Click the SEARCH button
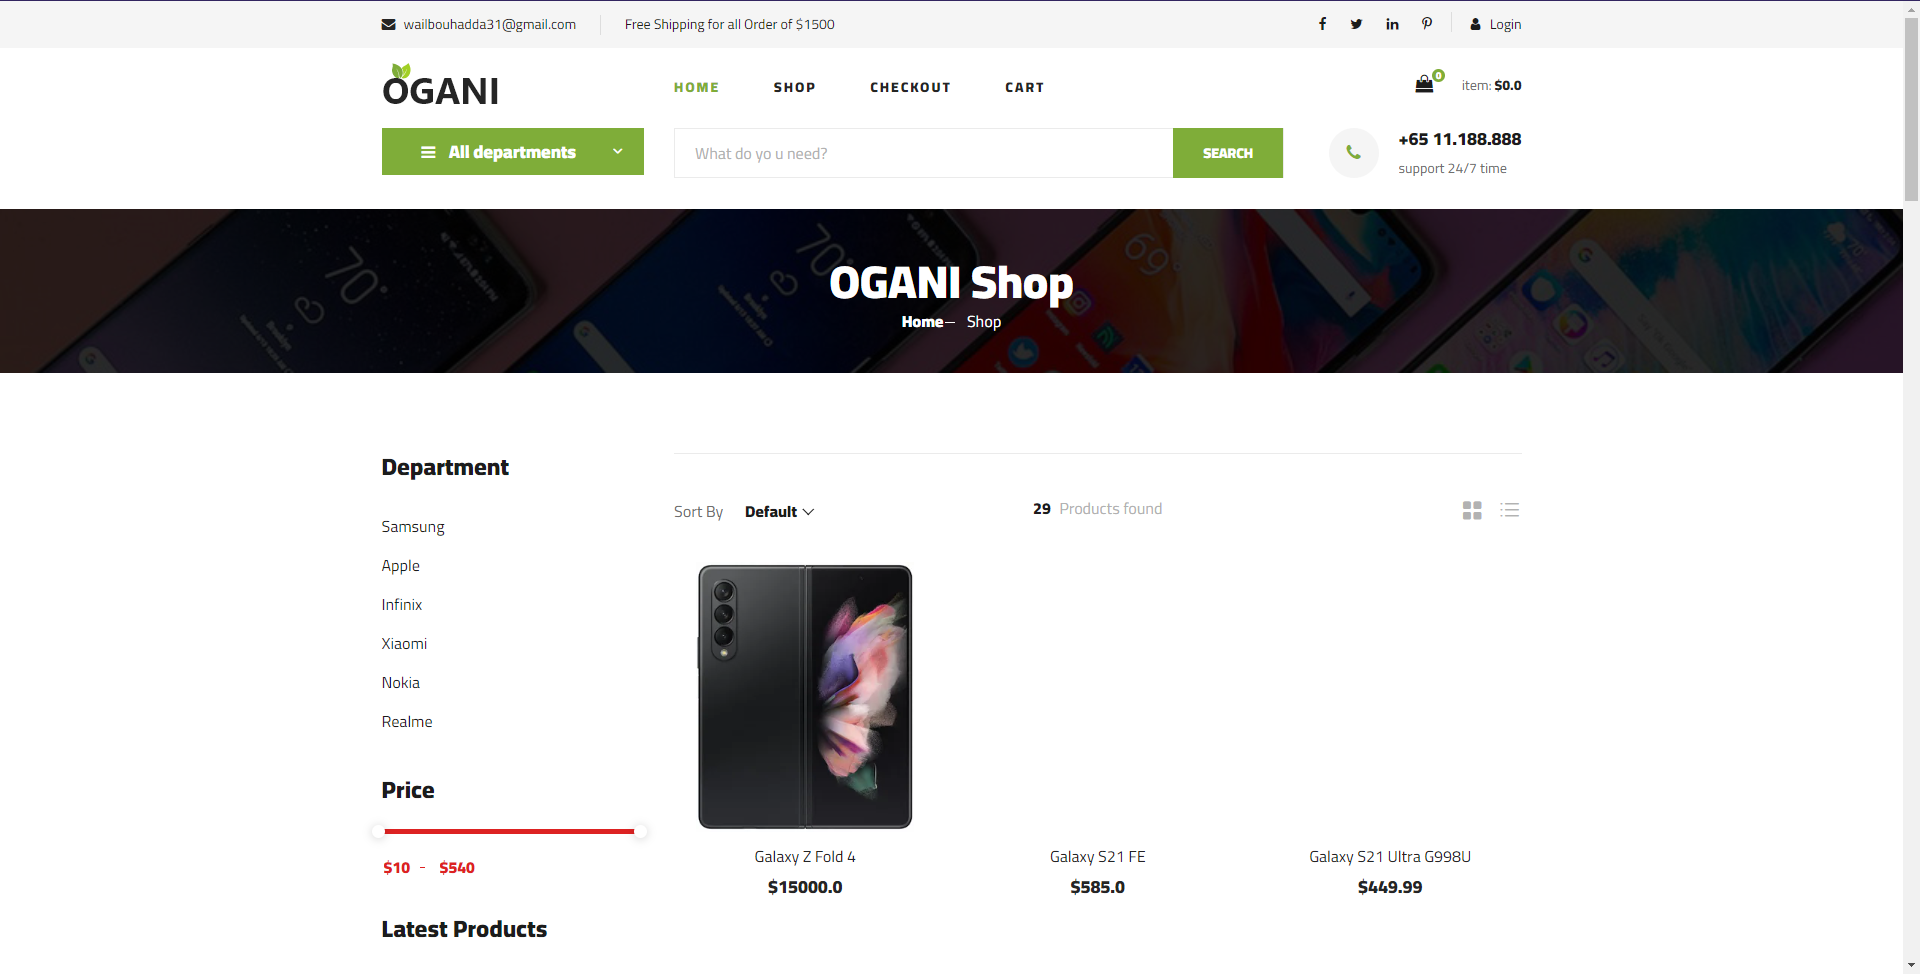The width and height of the screenshot is (1920, 974). point(1227,152)
